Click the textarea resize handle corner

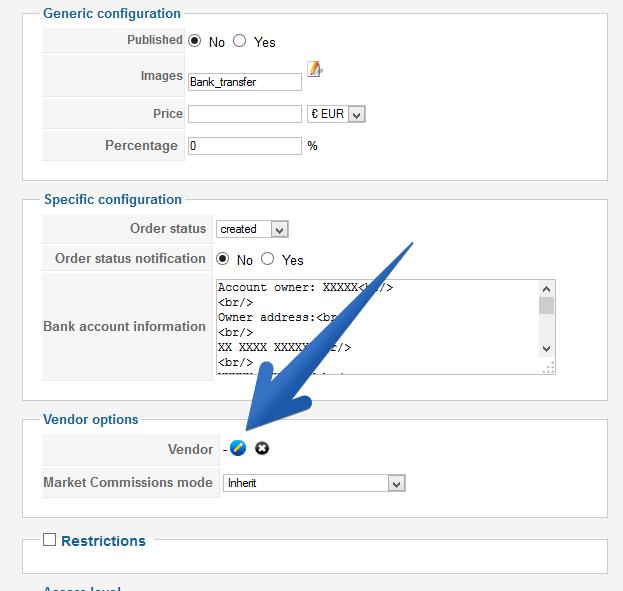pyautogui.click(x=549, y=368)
